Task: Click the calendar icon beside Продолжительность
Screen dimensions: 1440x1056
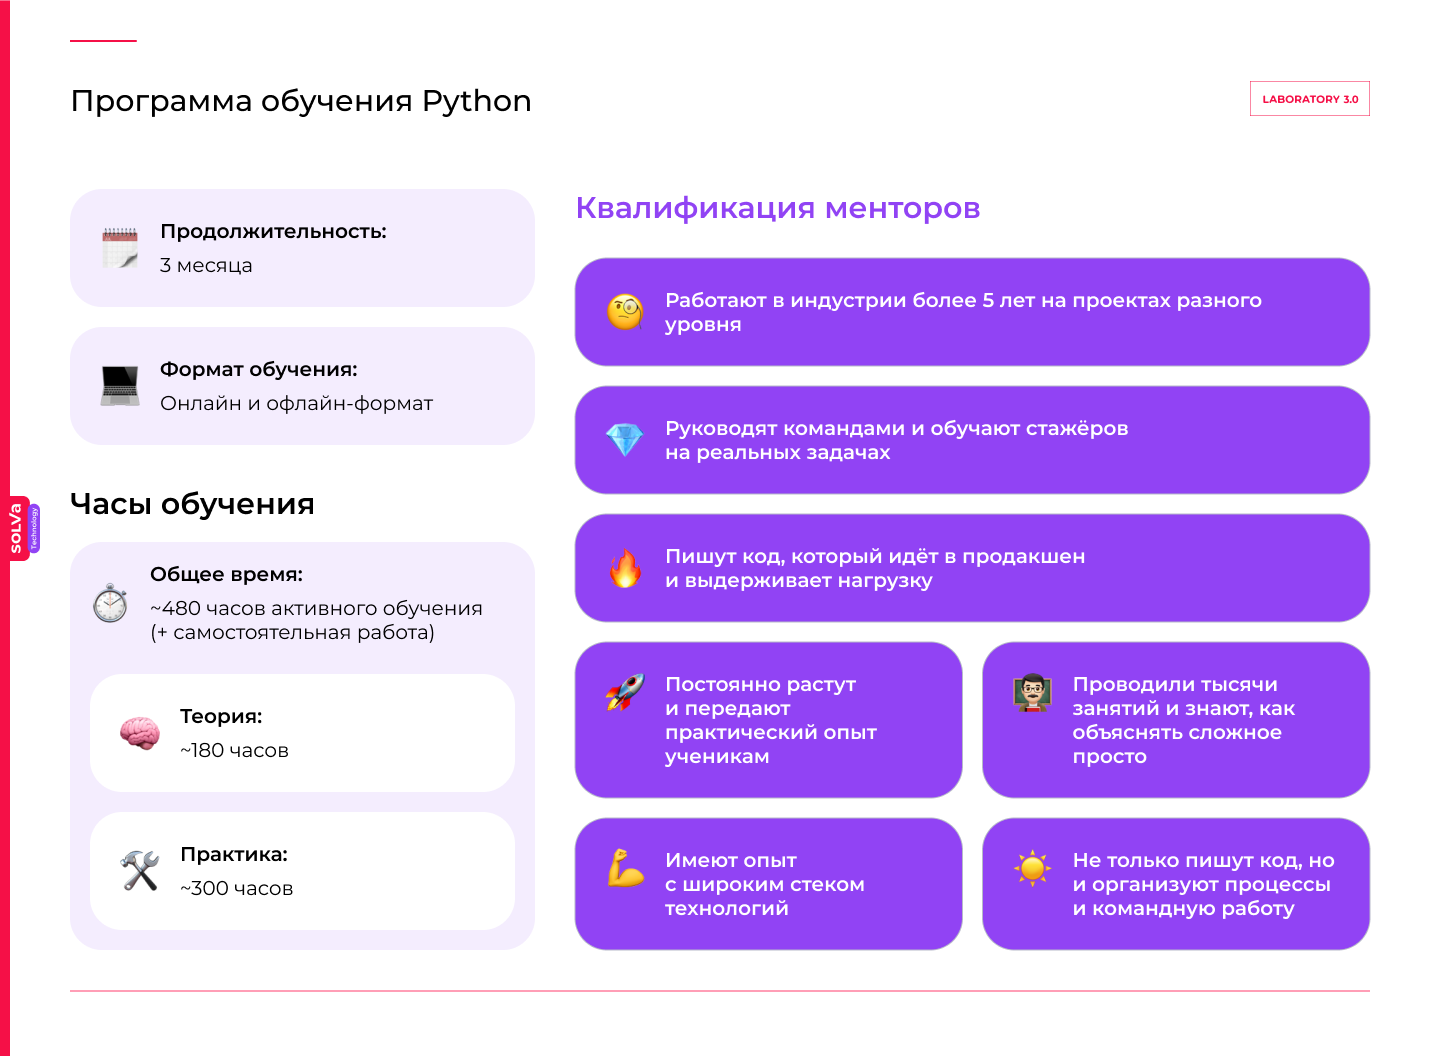Action: [x=120, y=248]
